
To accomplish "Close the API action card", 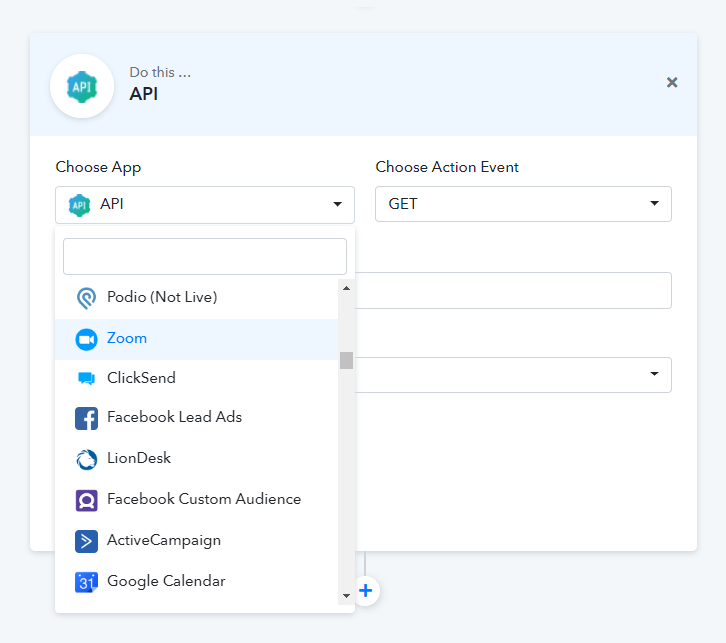I will [x=672, y=82].
